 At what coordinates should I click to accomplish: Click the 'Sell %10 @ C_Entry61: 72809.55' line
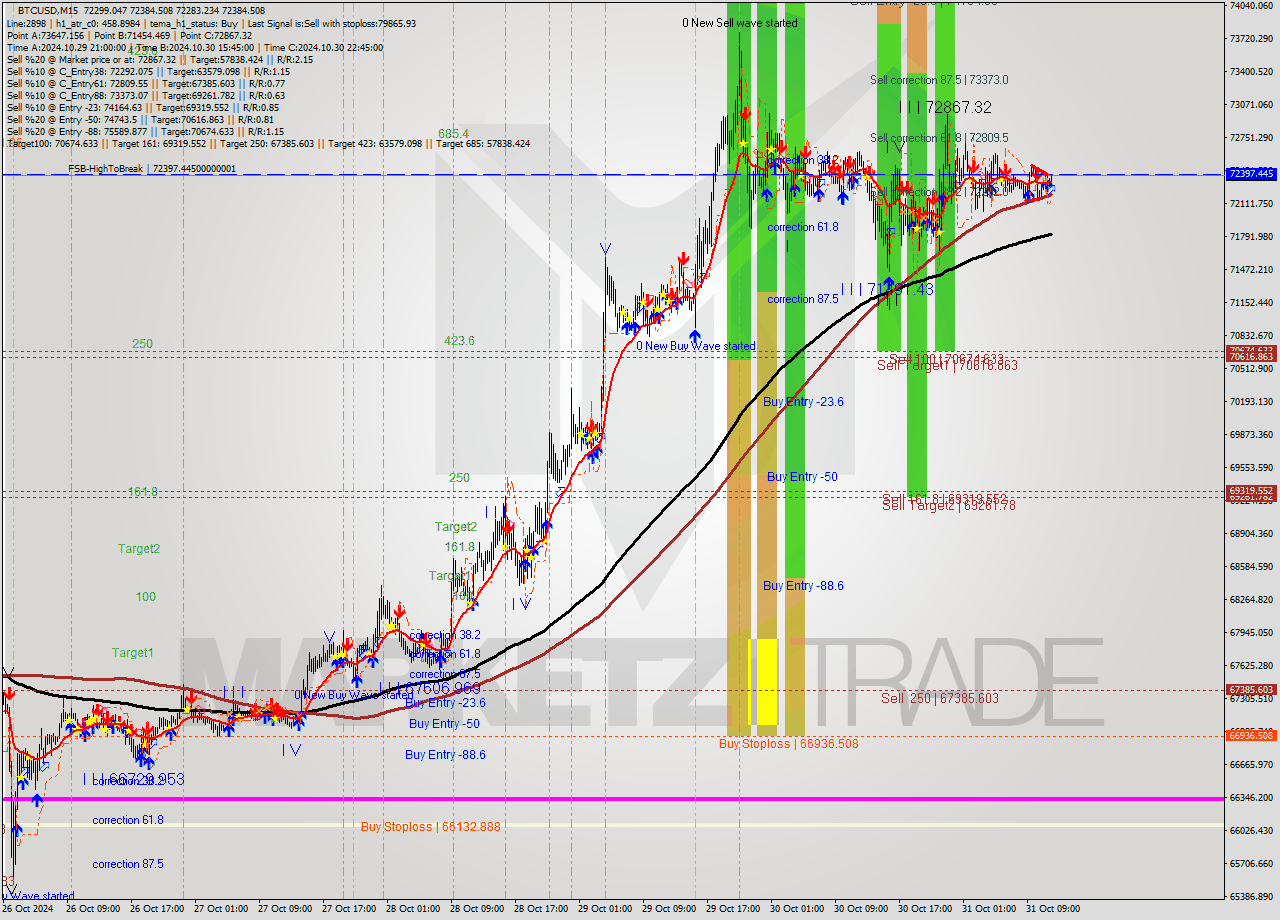click(x=145, y=83)
